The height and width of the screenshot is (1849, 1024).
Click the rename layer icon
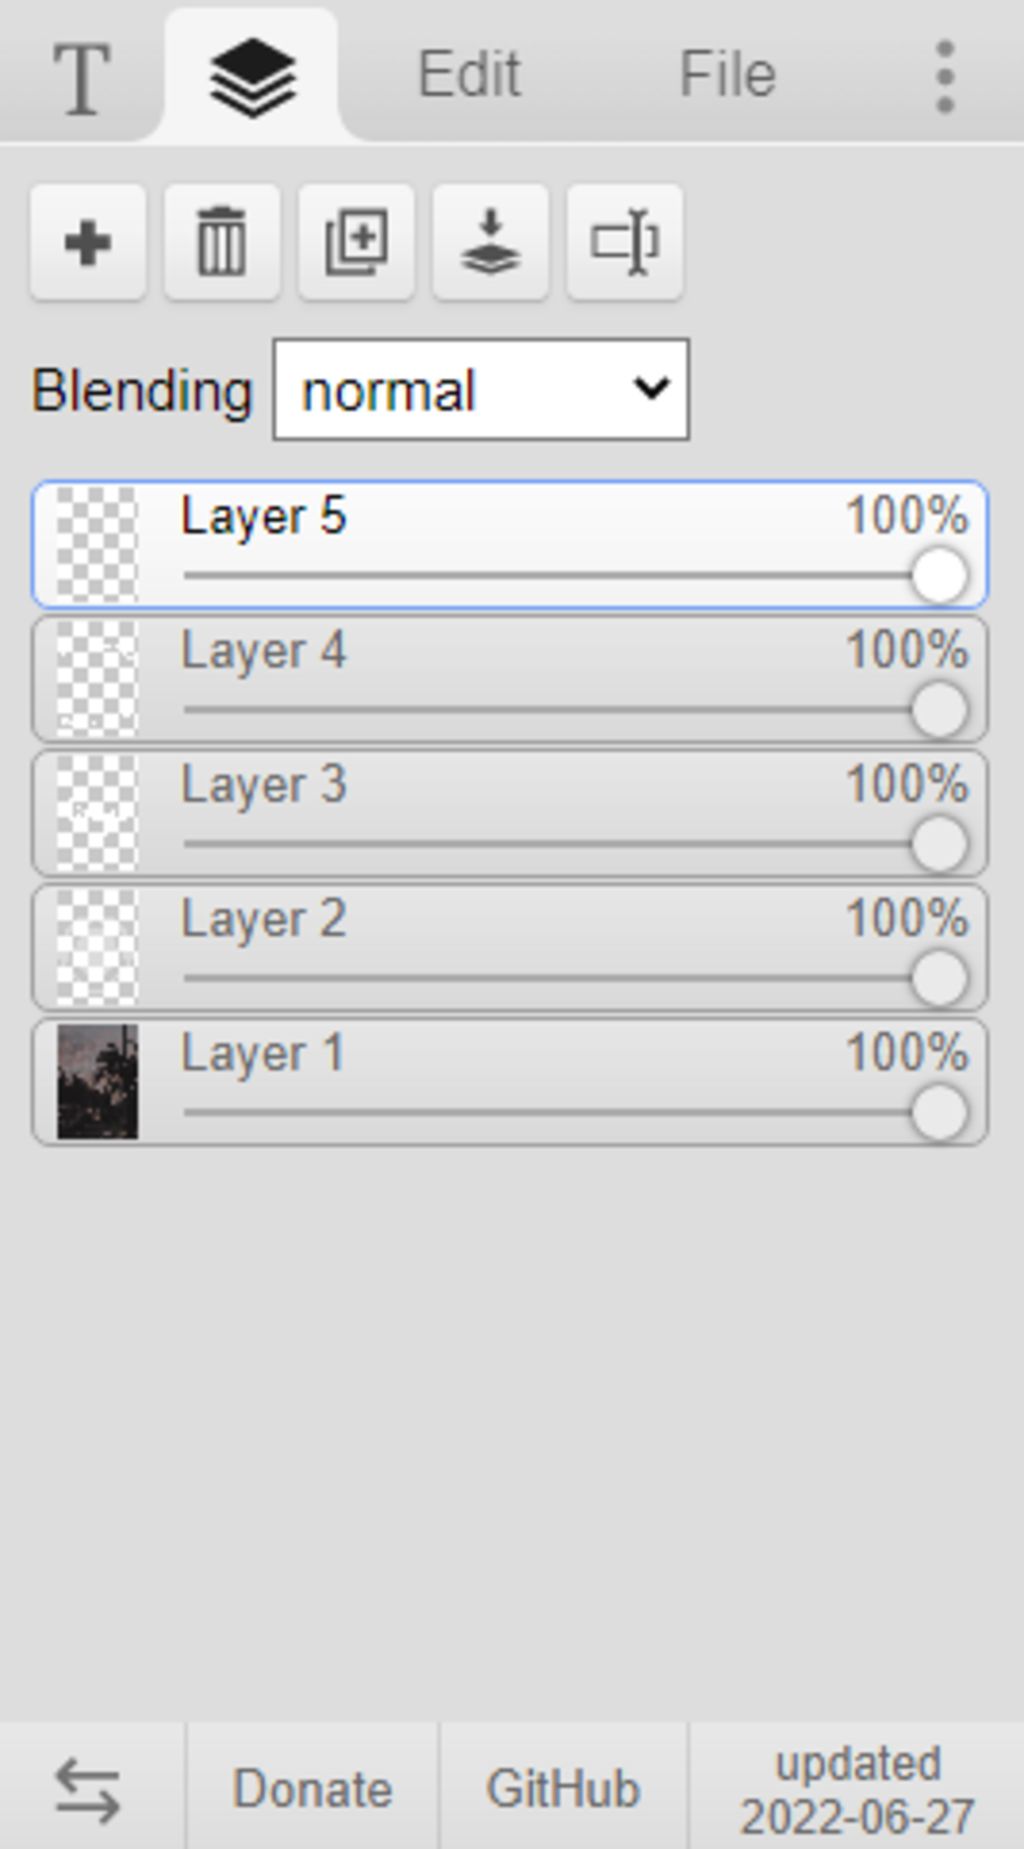[x=624, y=242]
